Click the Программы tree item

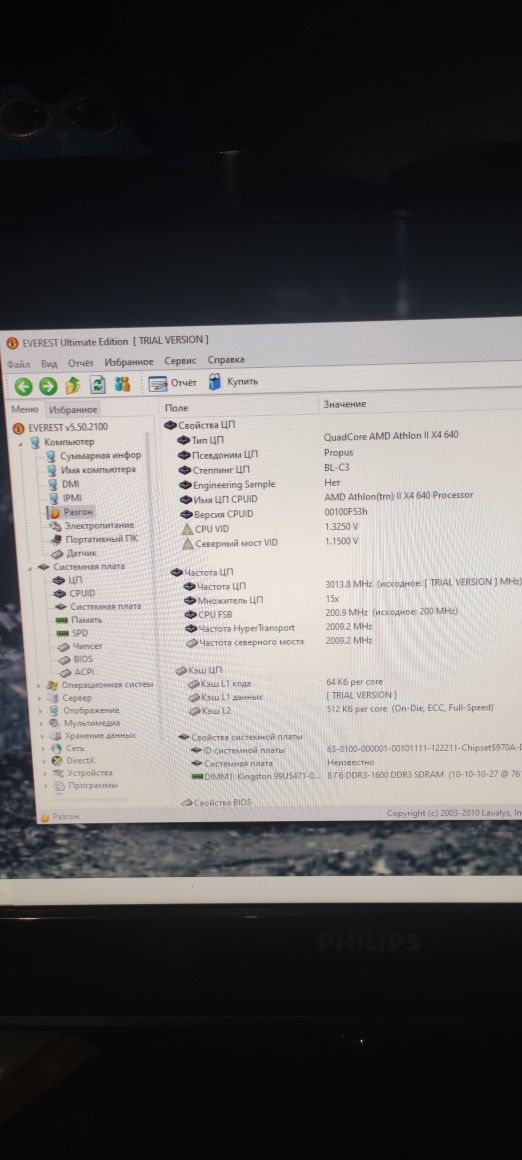click(x=86, y=786)
